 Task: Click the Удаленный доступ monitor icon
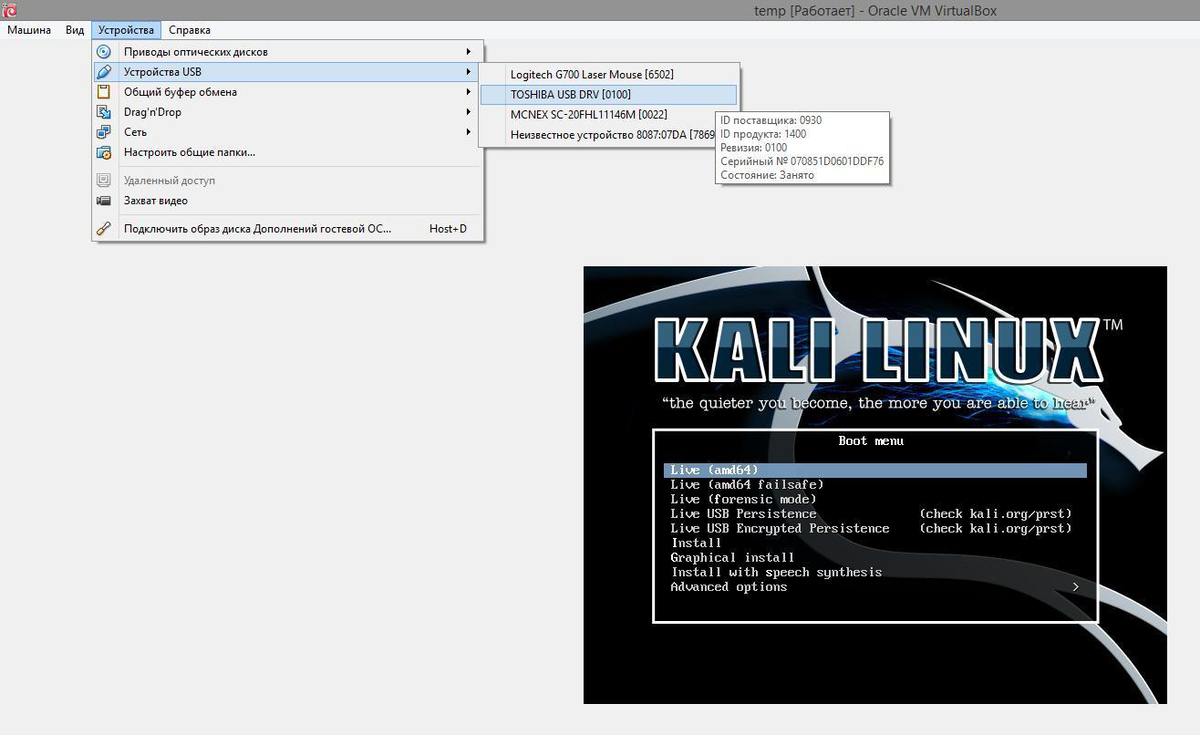104,180
